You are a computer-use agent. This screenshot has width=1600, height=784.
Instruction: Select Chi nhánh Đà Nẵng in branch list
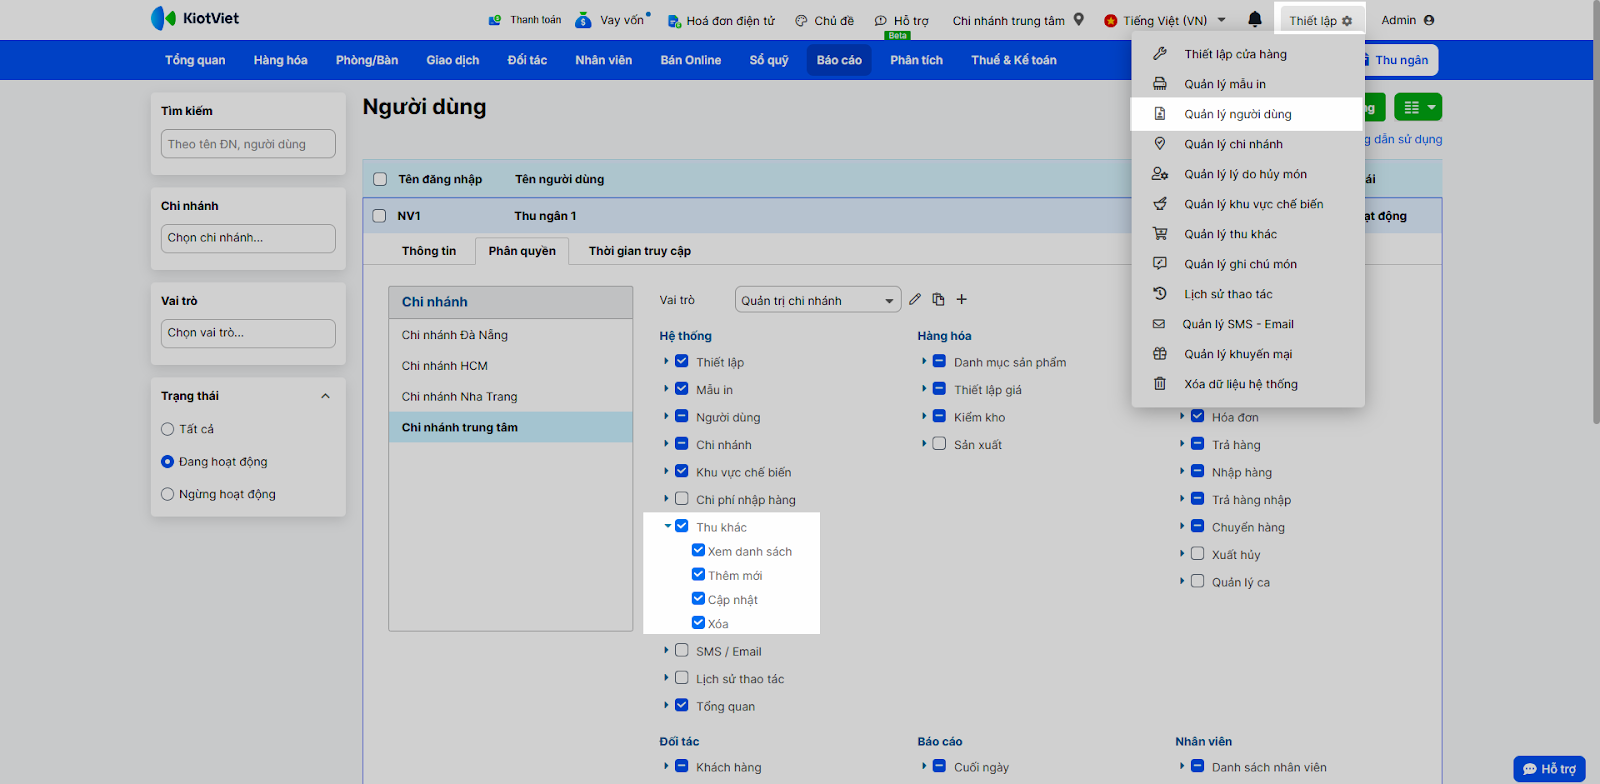pyautogui.click(x=455, y=335)
